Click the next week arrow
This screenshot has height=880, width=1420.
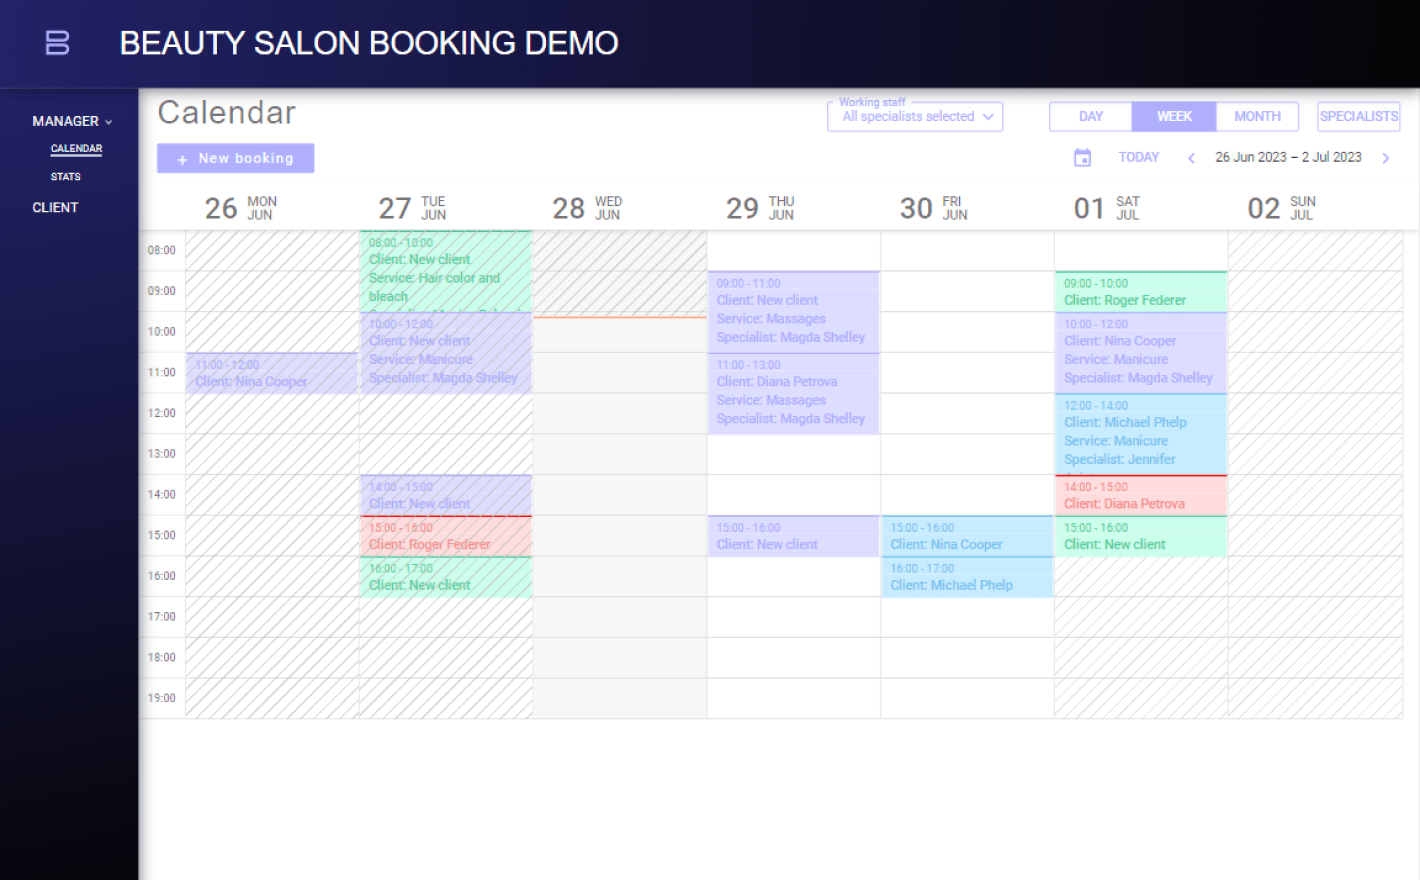(1387, 157)
